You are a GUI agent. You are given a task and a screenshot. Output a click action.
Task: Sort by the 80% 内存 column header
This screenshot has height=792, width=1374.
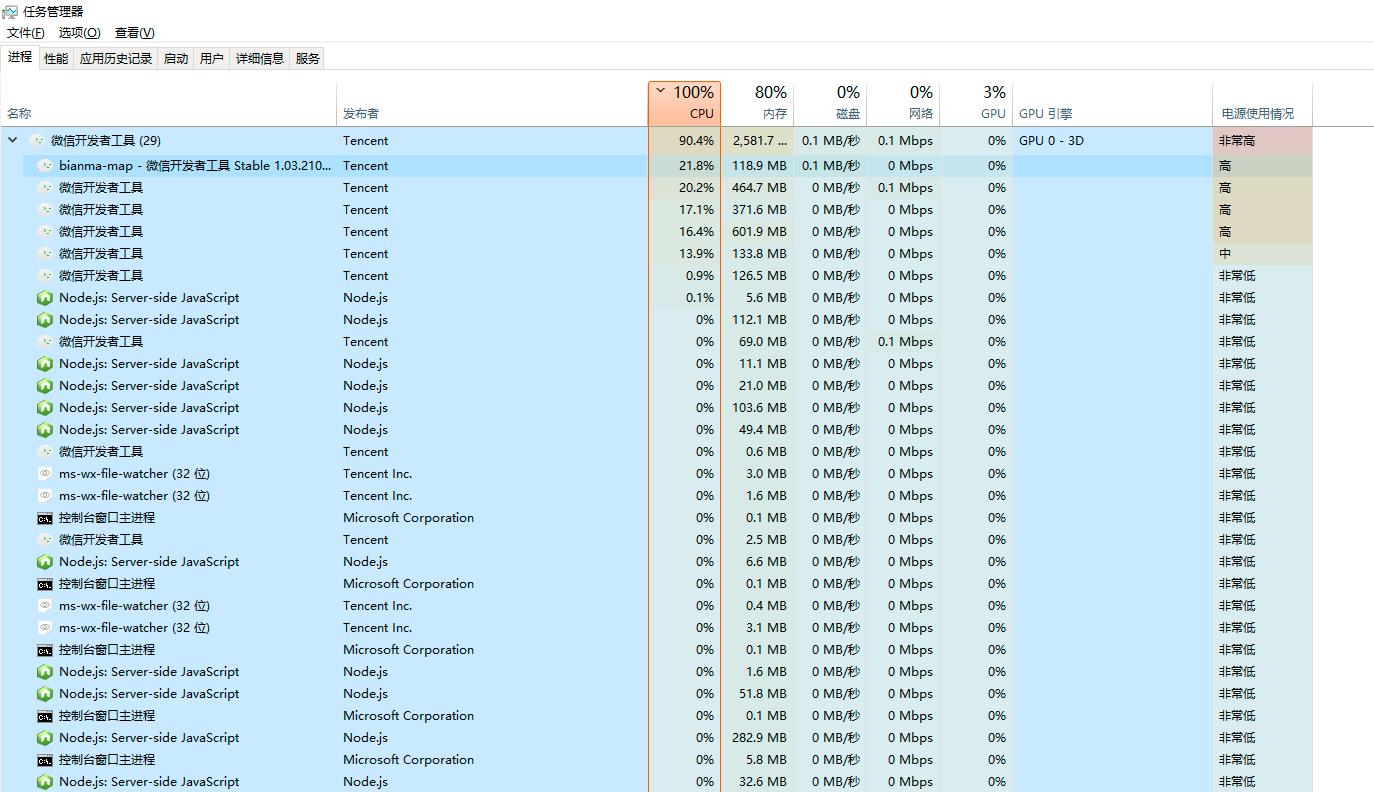pyautogui.click(x=757, y=104)
